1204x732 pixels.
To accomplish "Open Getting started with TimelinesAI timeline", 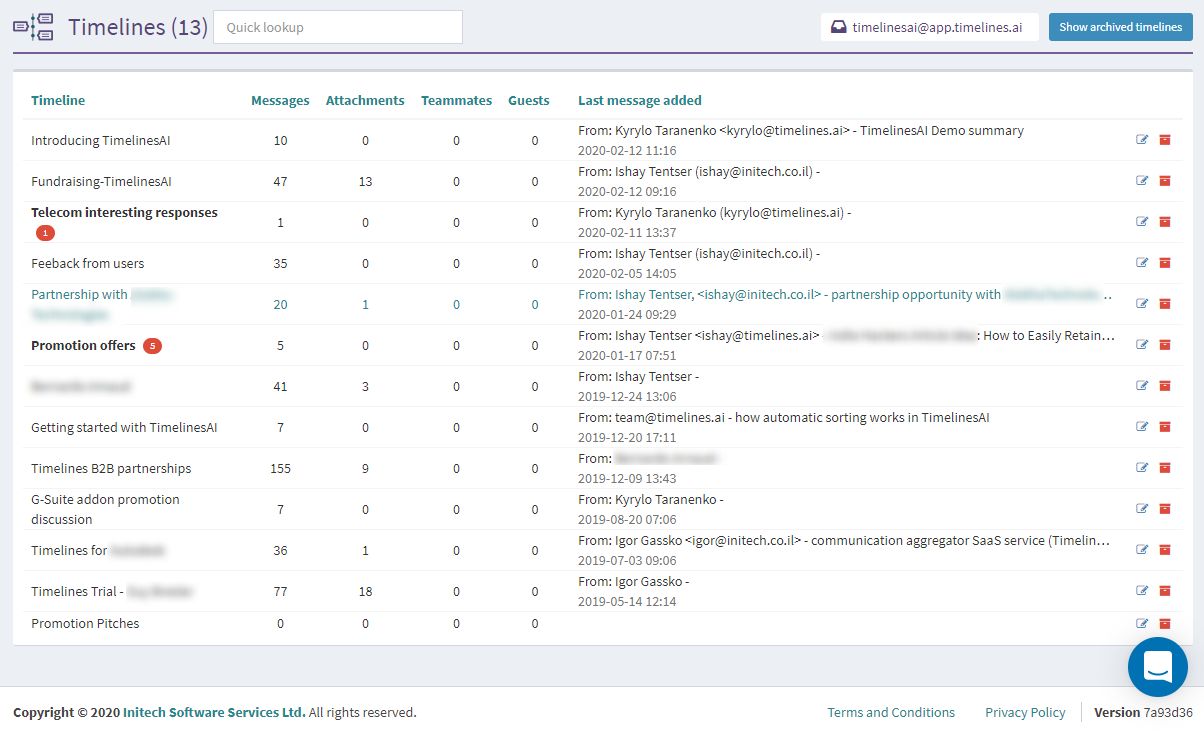I will coord(124,427).
